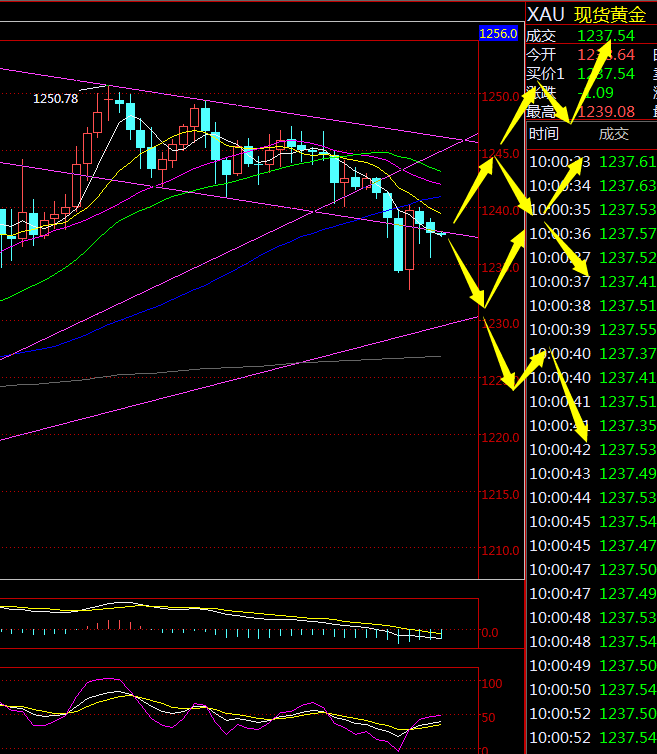
Task: Select the 10:00:36 trade row at 1237.57
Action: point(592,234)
